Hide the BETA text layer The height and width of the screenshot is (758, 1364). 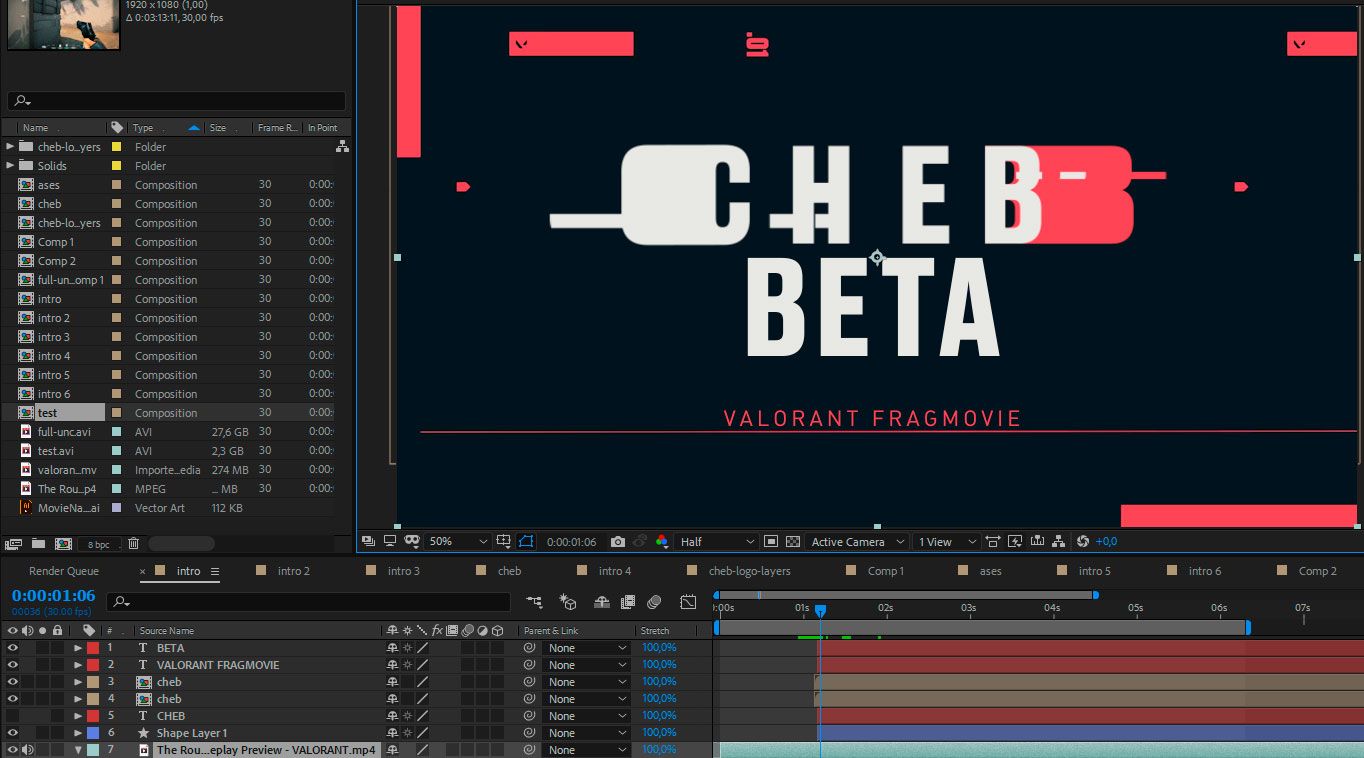coord(11,648)
